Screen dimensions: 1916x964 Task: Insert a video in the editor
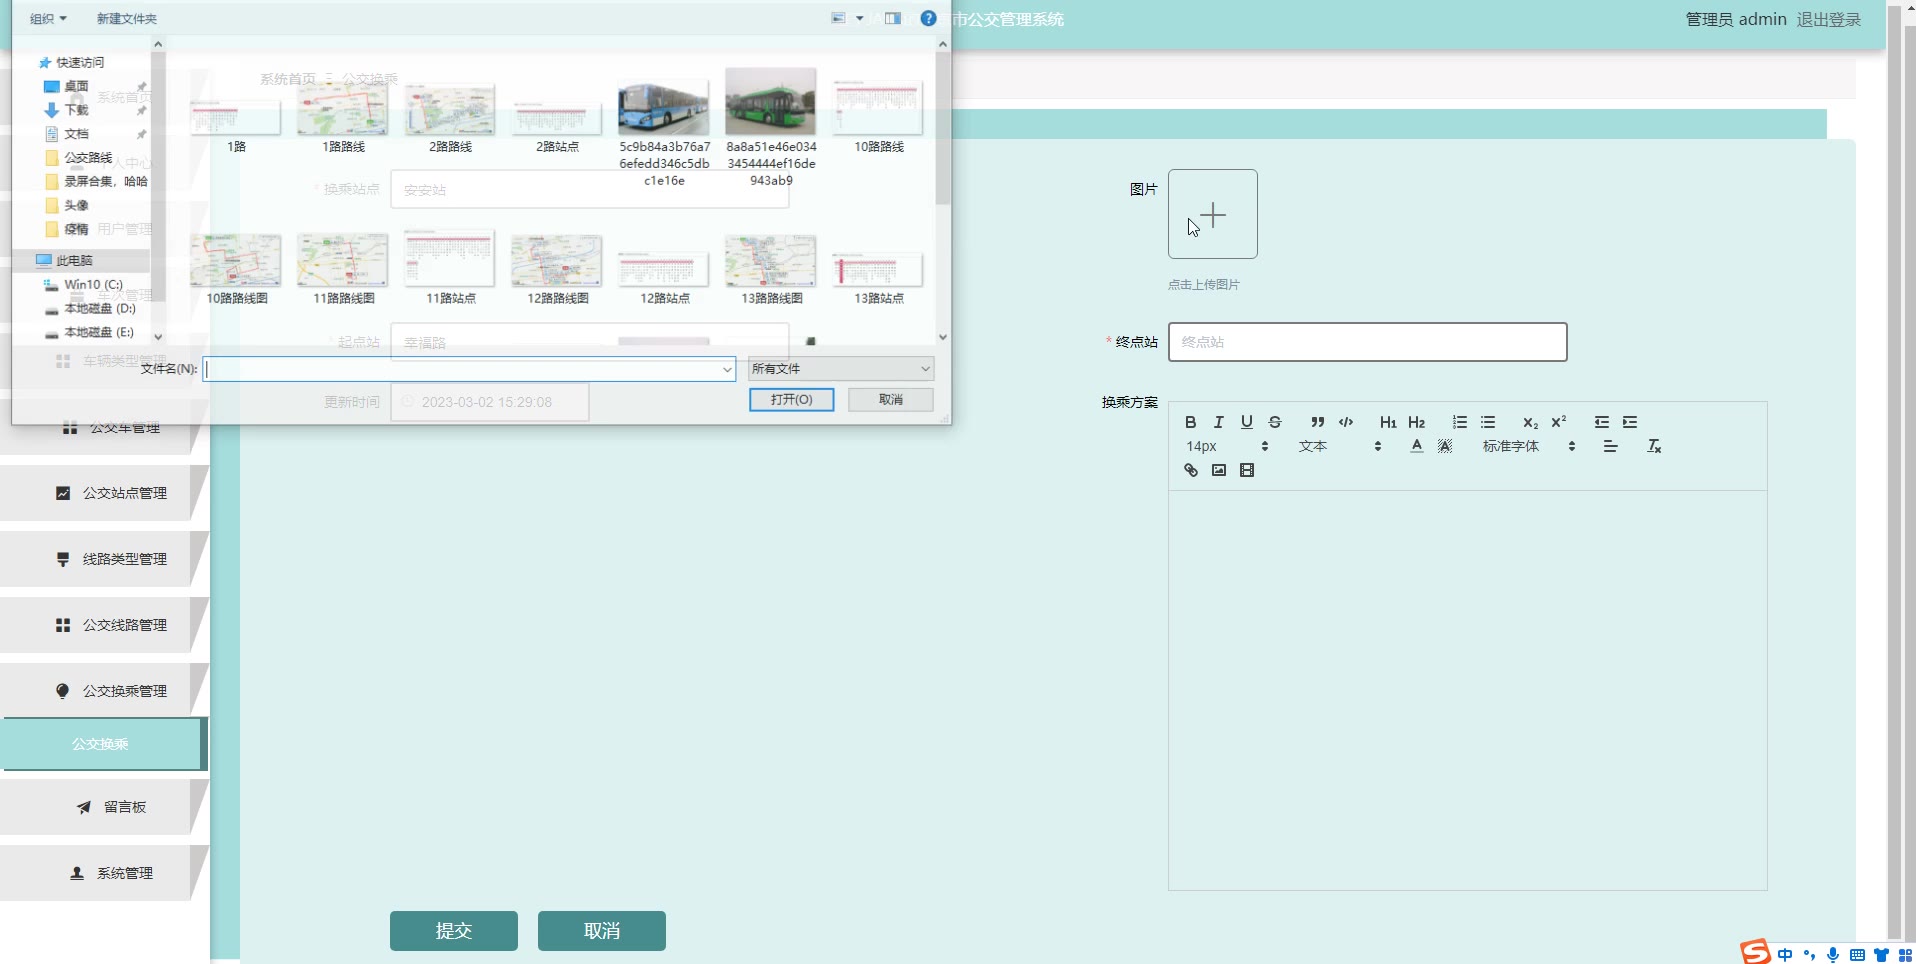(x=1246, y=470)
